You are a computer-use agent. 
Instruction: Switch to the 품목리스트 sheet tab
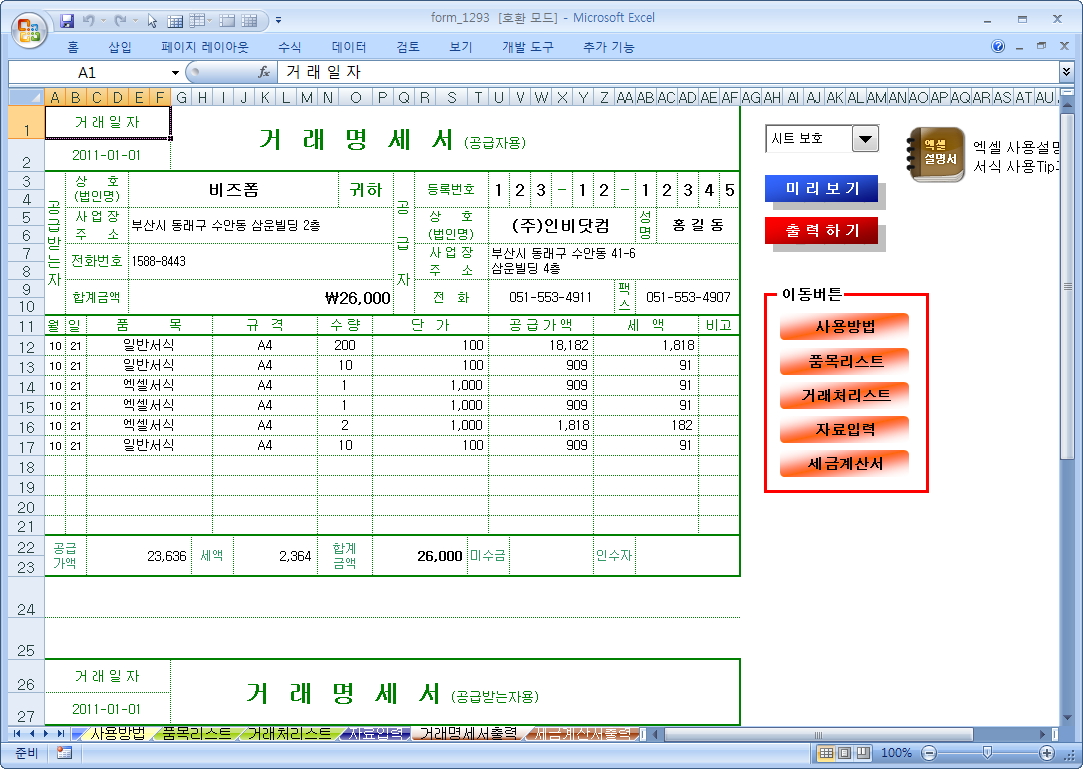pos(196,733)
